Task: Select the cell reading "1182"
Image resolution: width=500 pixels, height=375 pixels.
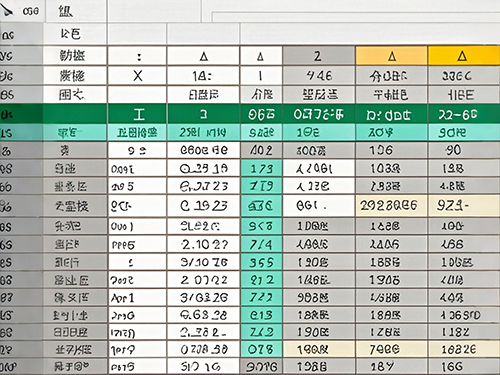Action: [464, 332]
